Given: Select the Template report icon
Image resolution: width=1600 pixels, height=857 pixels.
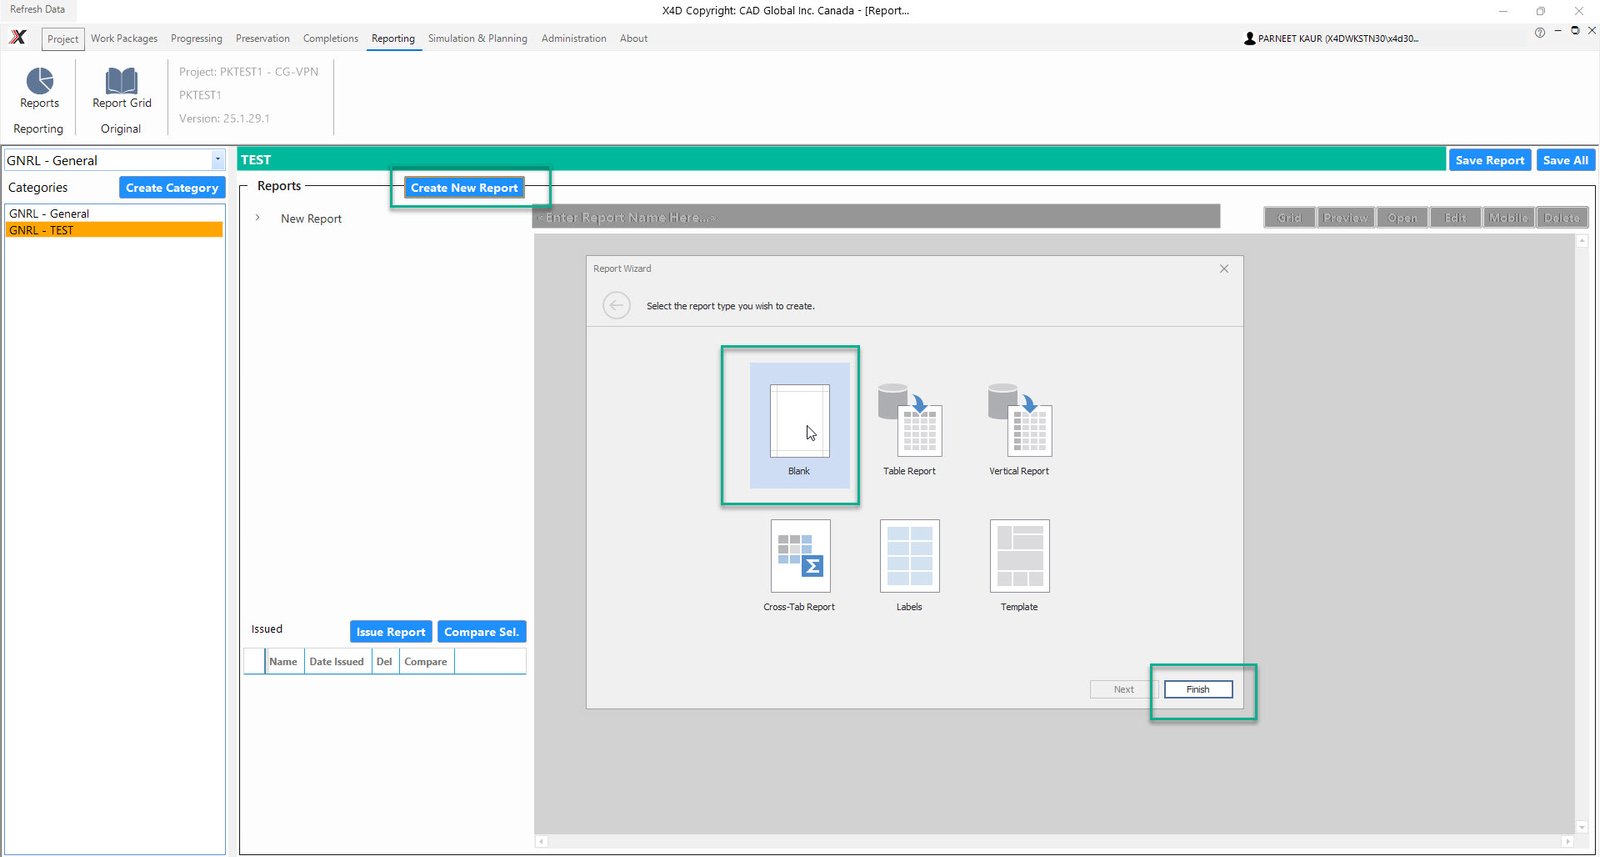Looking at the screenshot, I should [1019, 556].
